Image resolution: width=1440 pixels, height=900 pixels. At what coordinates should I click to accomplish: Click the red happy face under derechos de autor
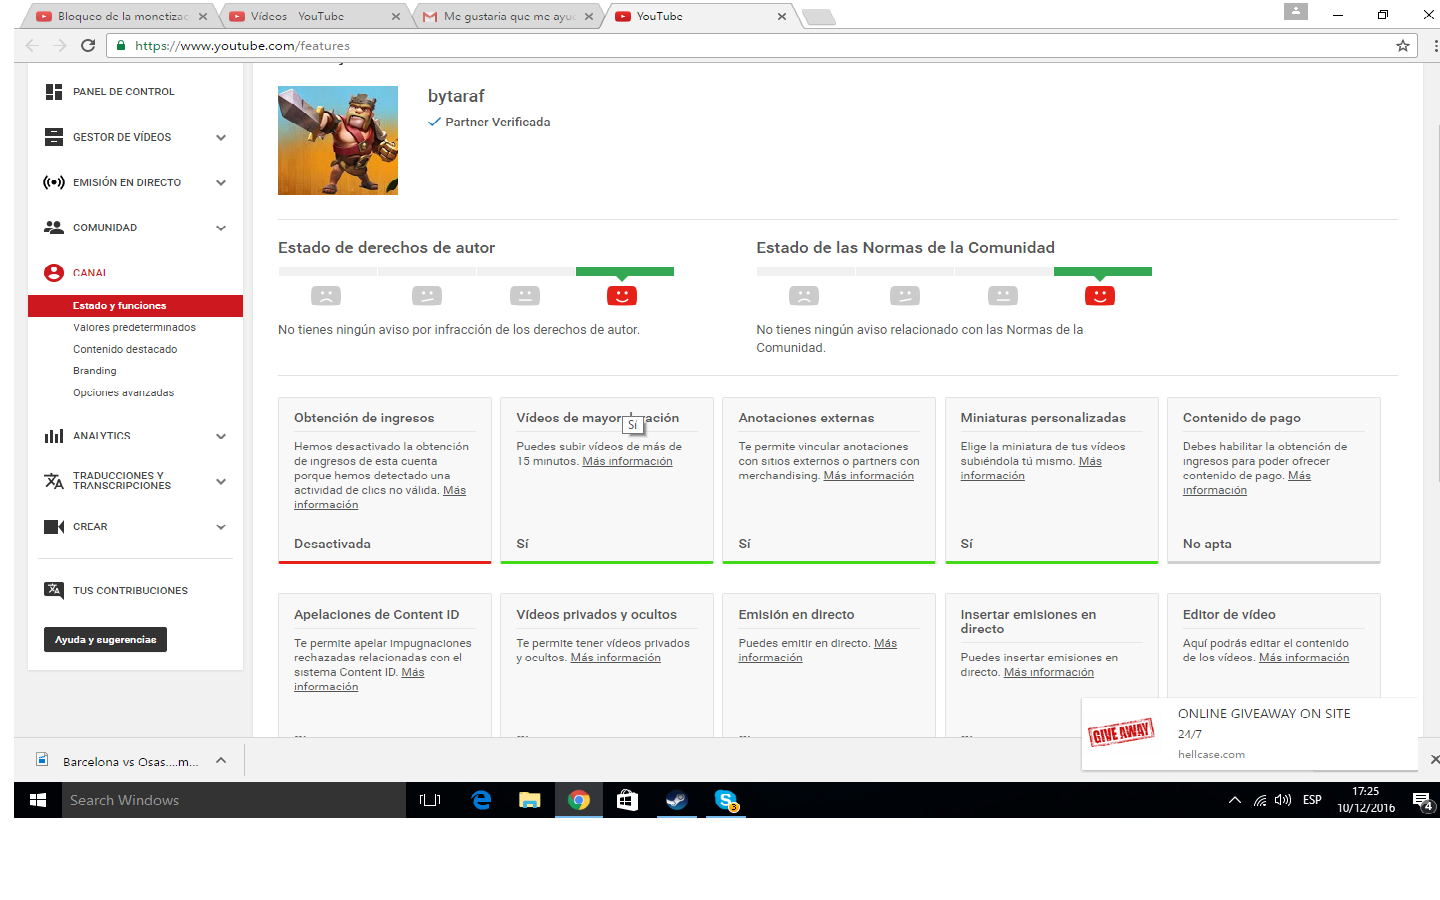coord(622,296)
